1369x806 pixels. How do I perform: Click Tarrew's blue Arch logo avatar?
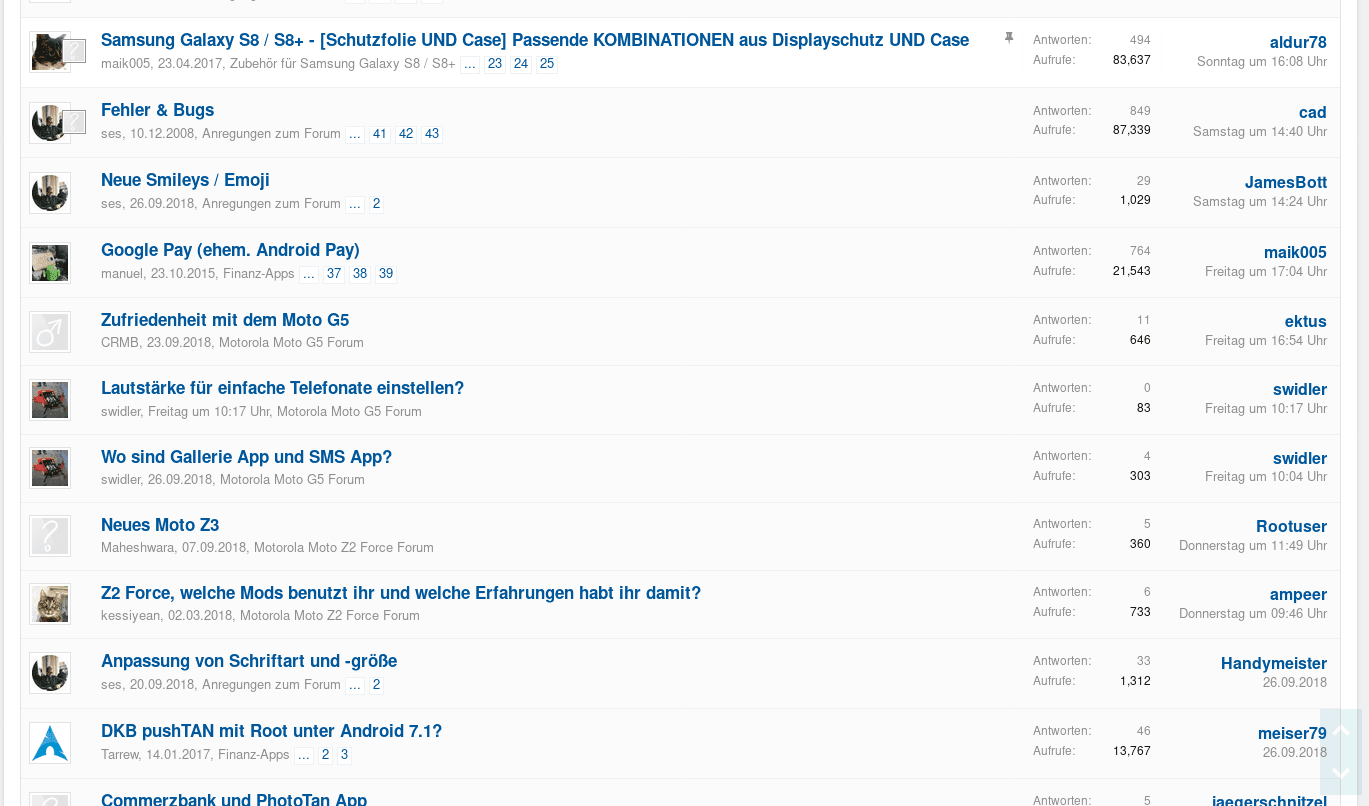coord(50,743)
